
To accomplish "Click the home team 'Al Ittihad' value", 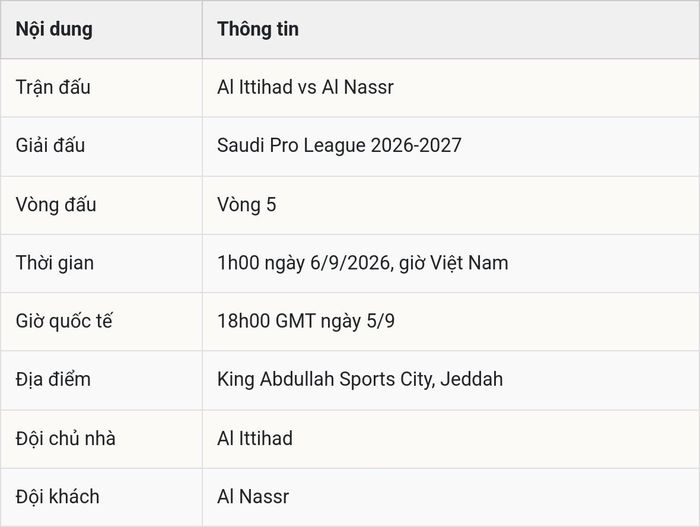I will point(255,438).
